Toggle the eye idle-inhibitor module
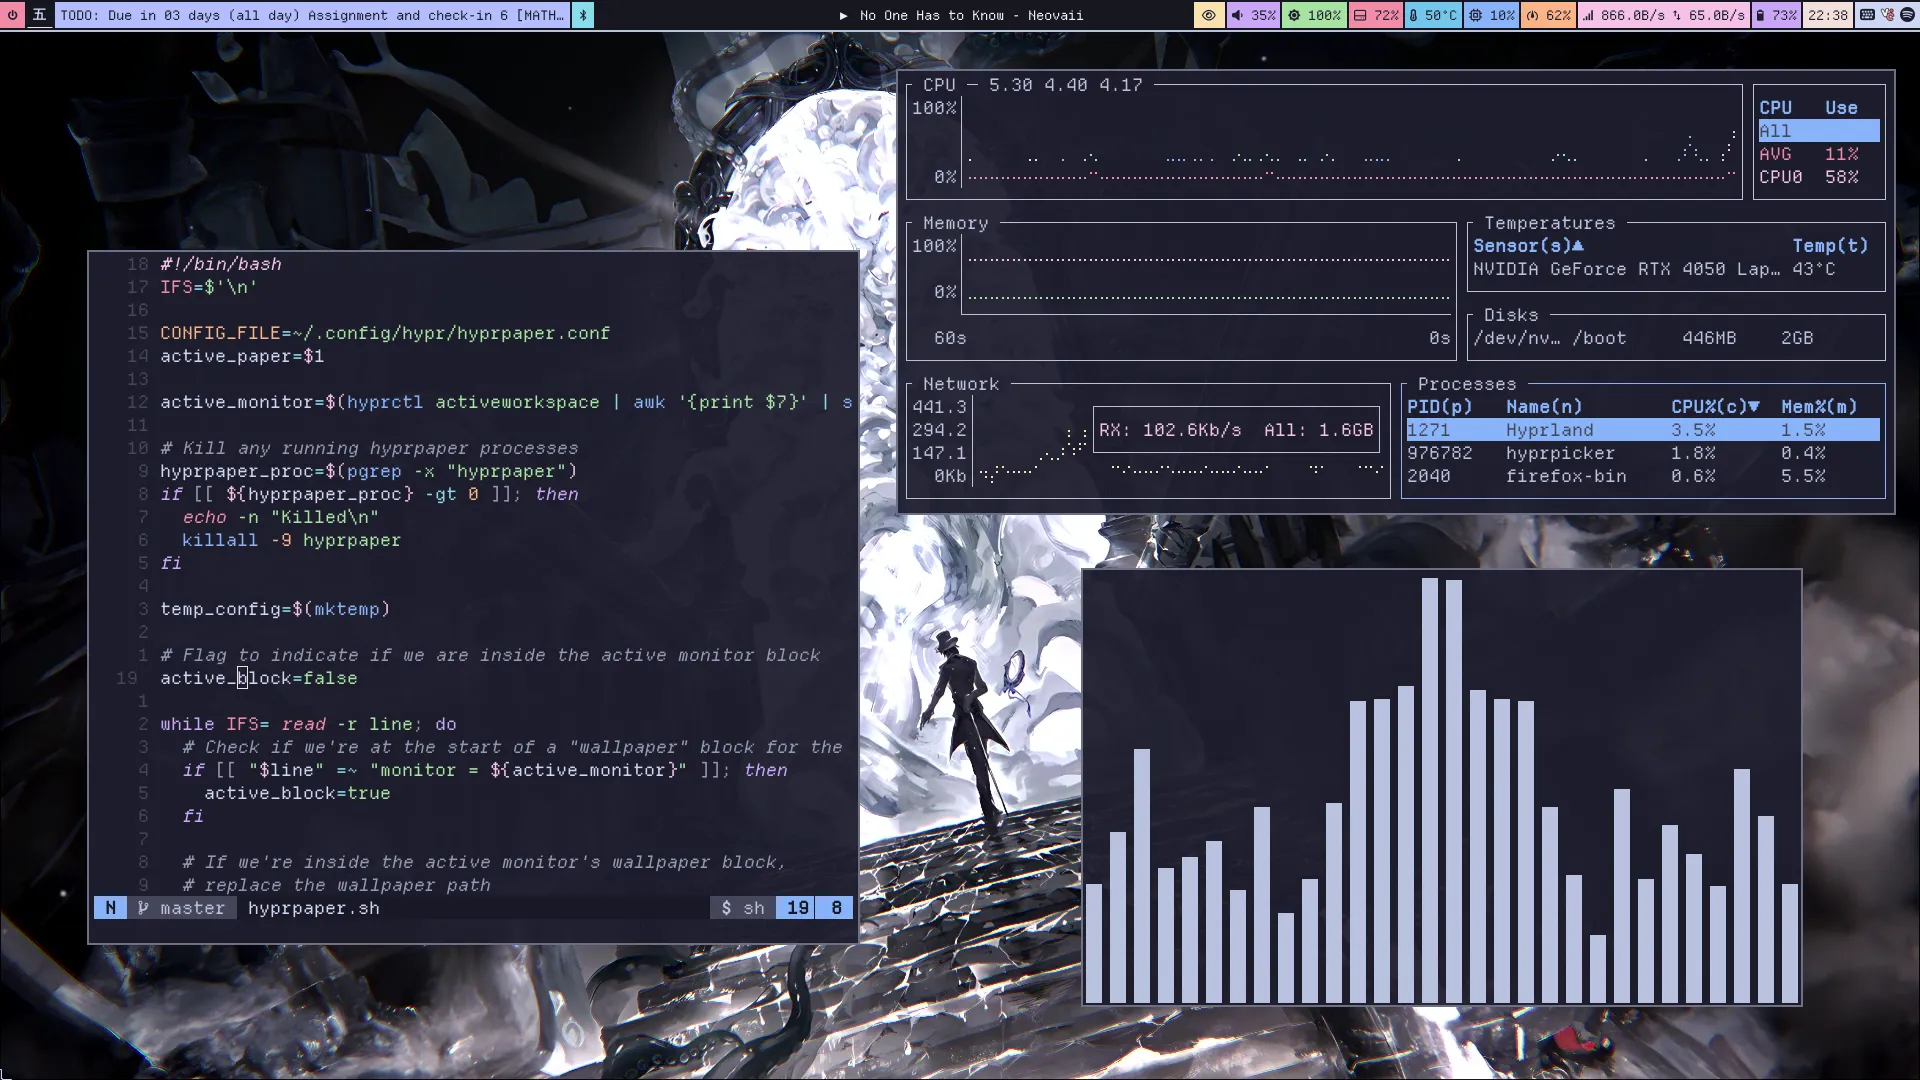This screenshot has width=1920, height=1080. 1209,15
